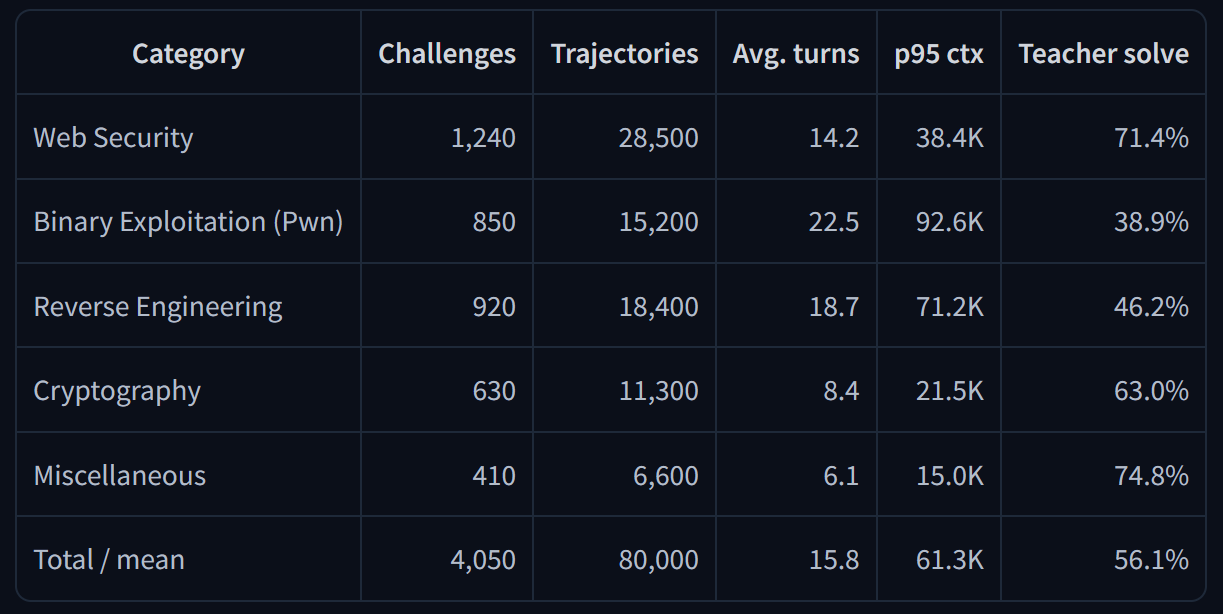The height and width of the screenshot is (614, 1223).
Task: Click the Teacher solve column header
Action: tap(1104, 54)
